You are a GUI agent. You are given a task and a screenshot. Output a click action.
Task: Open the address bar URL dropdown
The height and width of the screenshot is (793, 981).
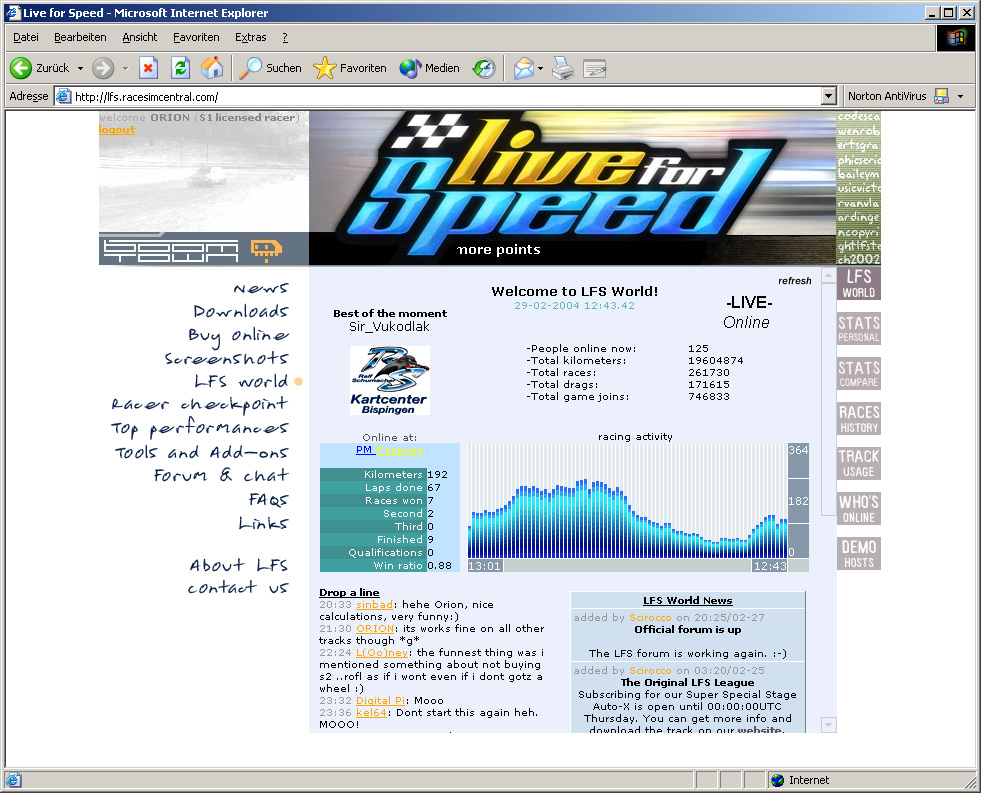pos(828,96)
